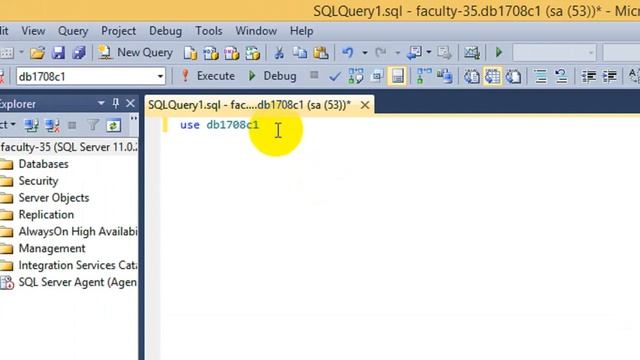The width and height of the screenshot is (640, 360).
Task: Open the View menu
Action: (x=33, y=31)
